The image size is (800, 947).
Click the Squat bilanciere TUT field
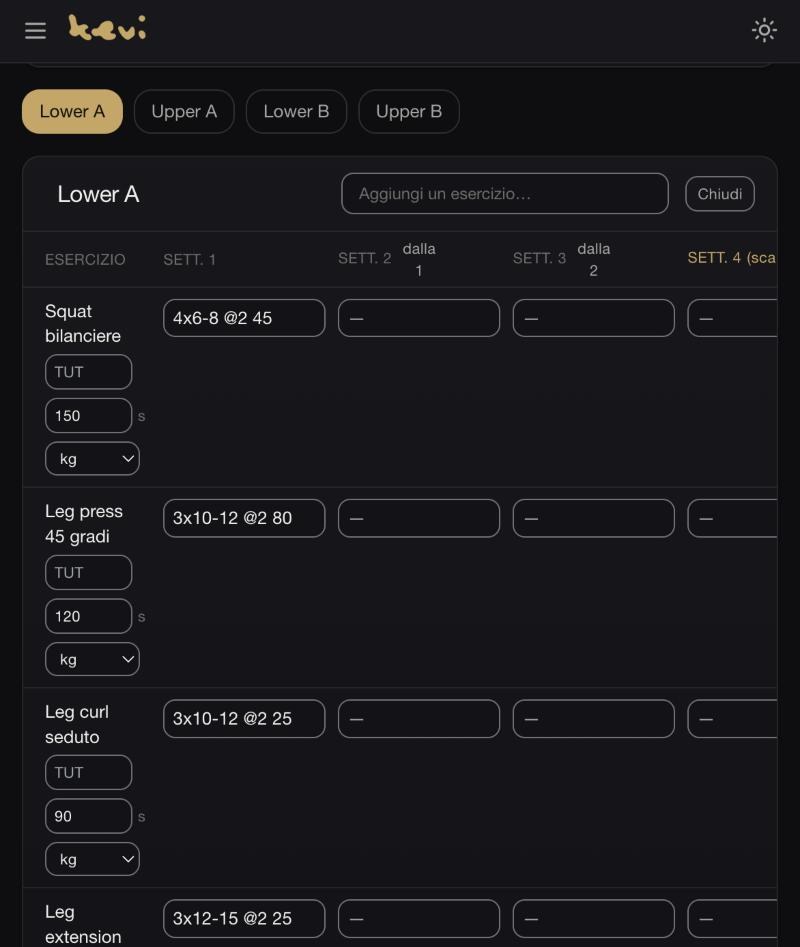[88, 372]
